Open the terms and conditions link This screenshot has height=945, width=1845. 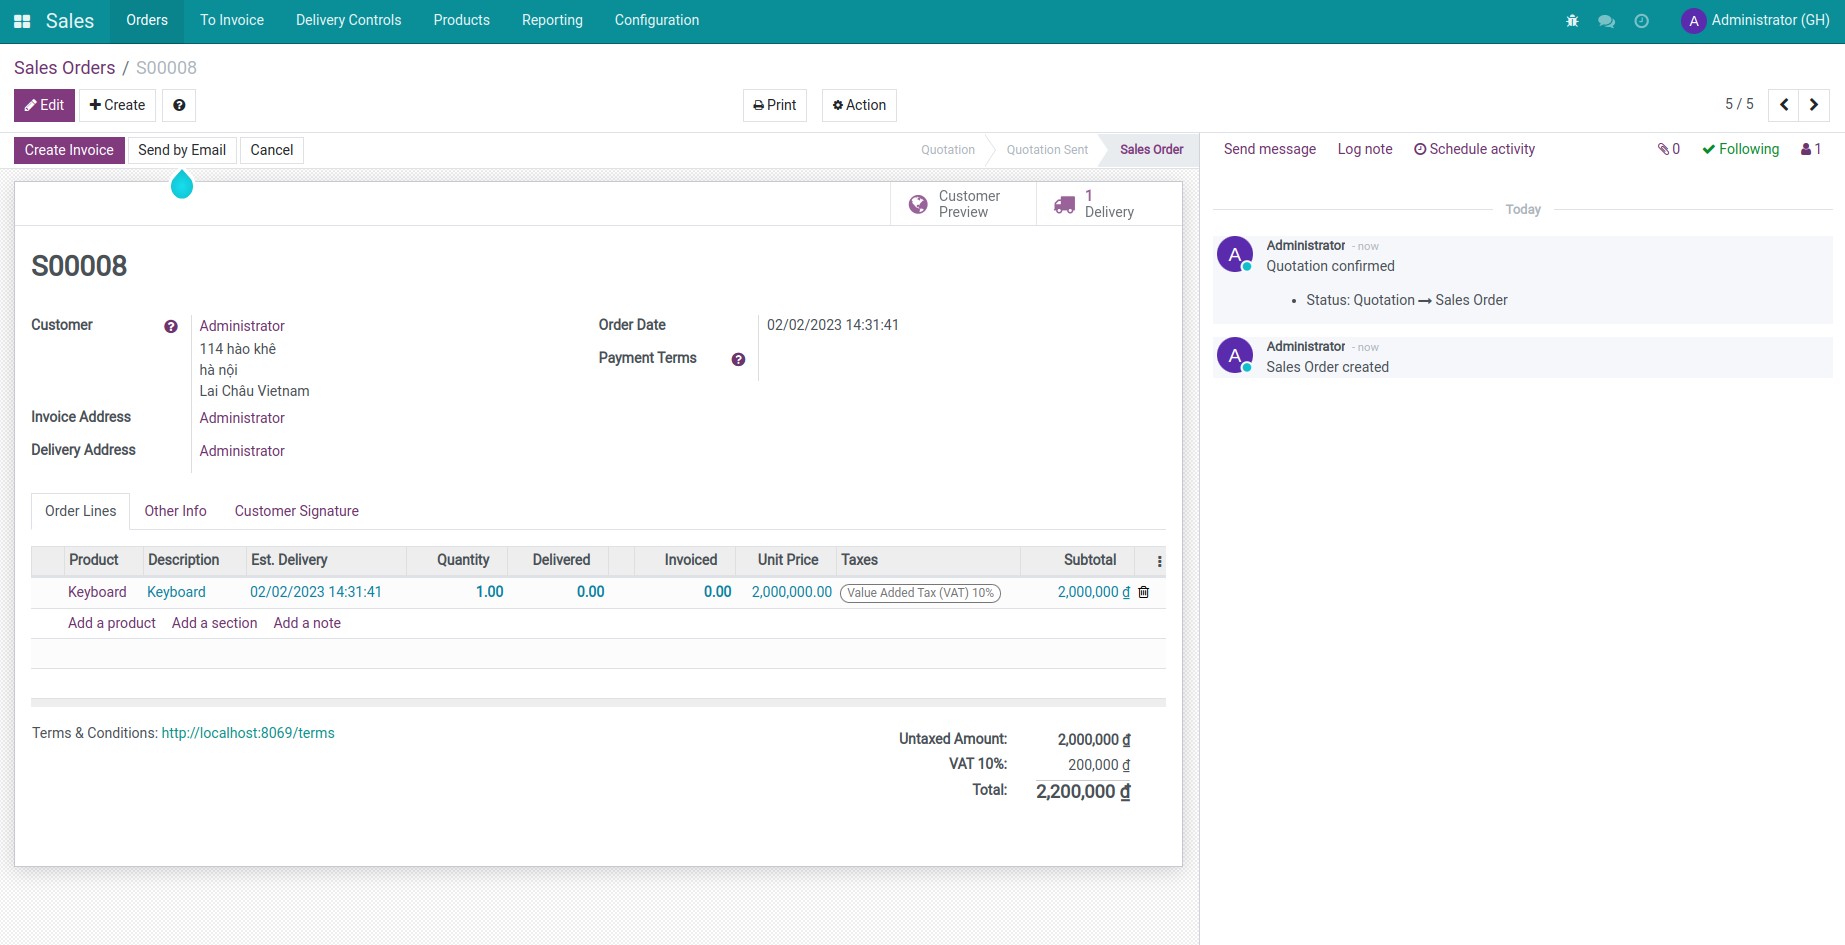247,733
